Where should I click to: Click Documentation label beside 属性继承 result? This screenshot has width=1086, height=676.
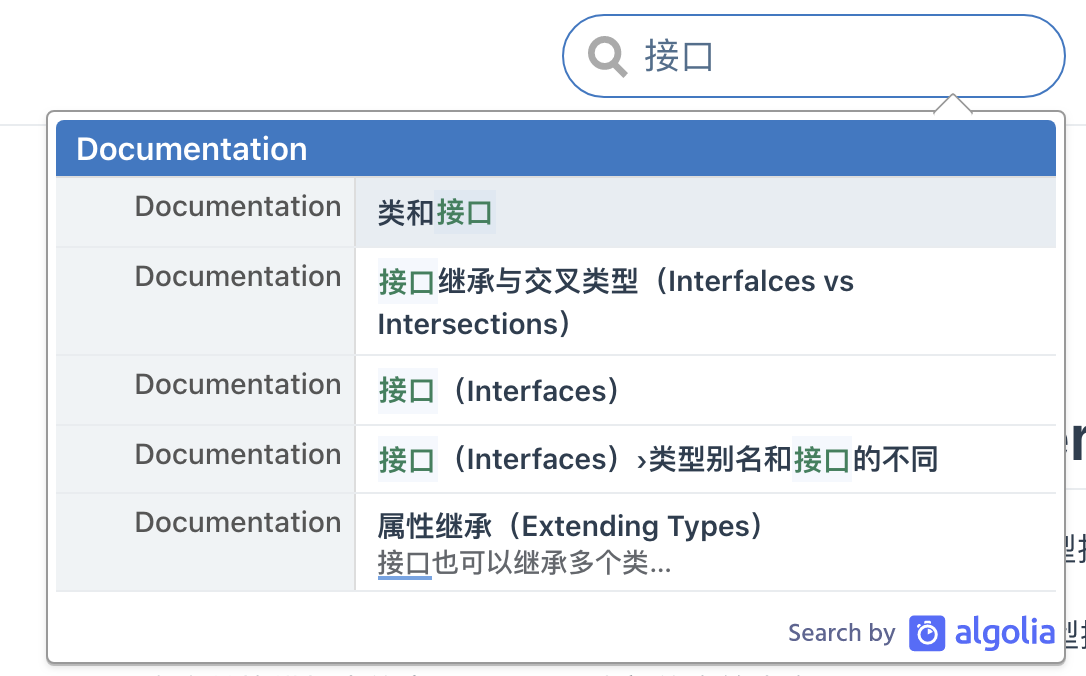pyautogui.click(x=238, y=522)
